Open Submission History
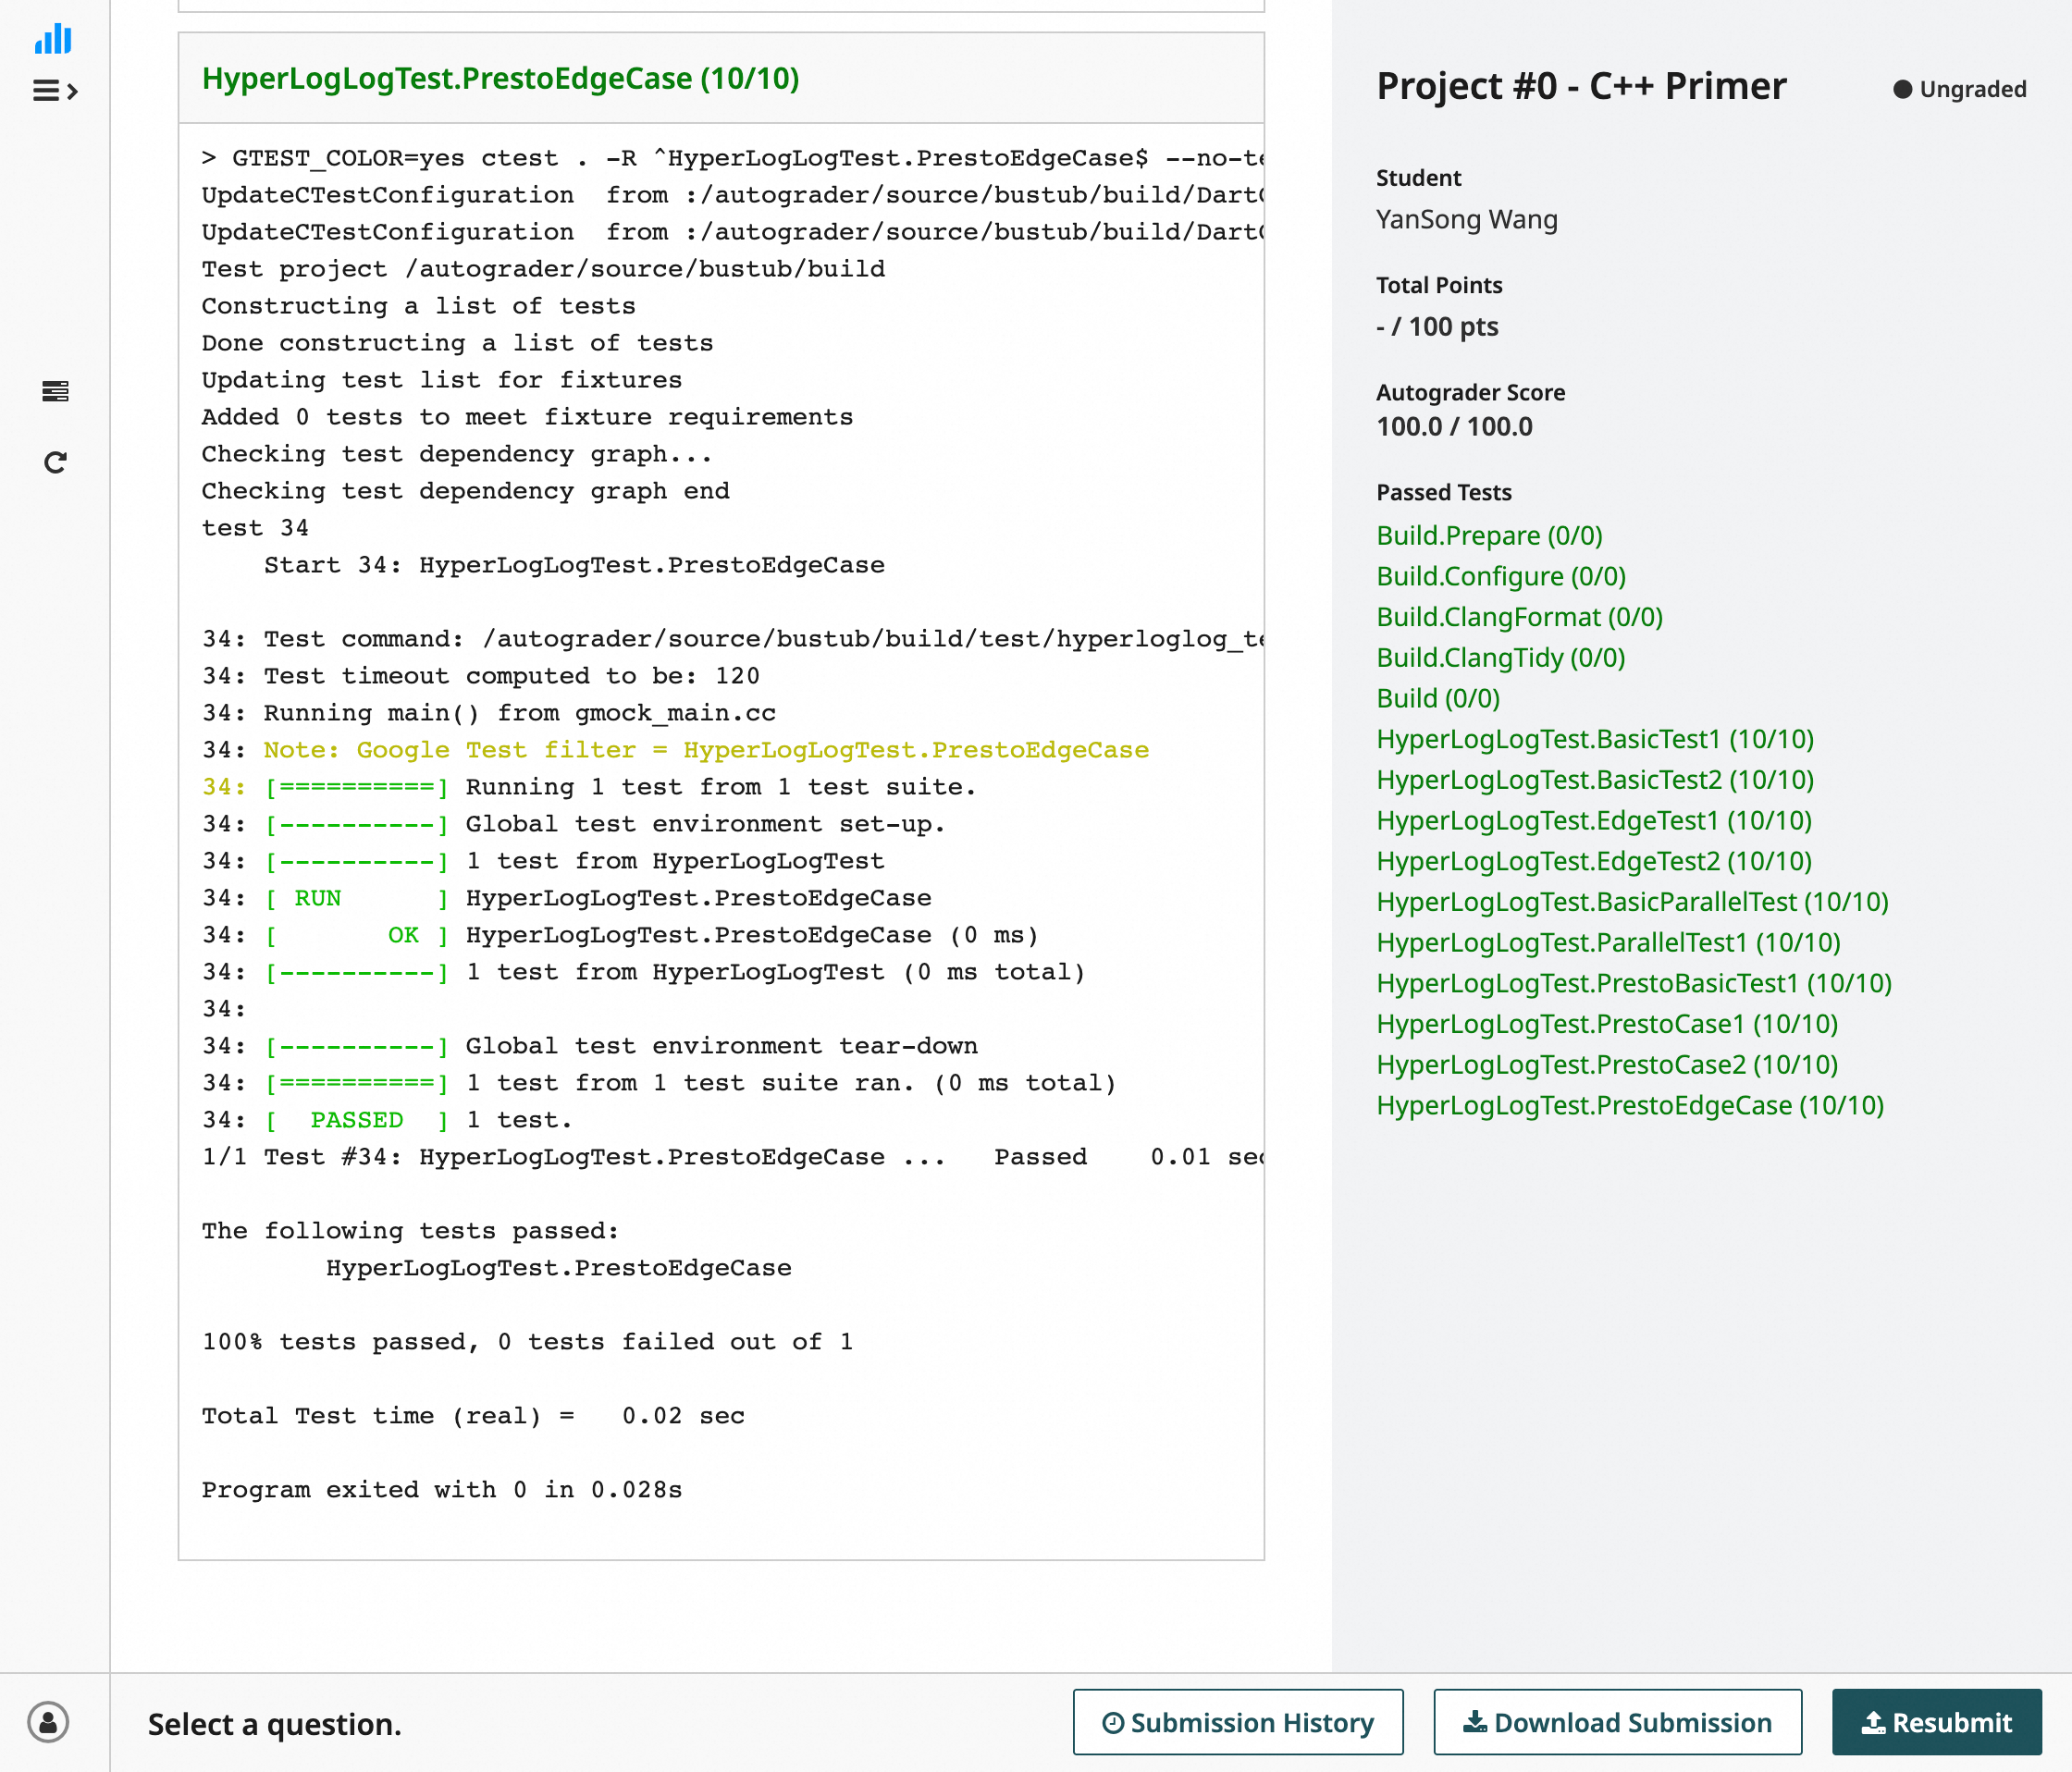The height and width of the screenshot is (1772, 2072). point(1237,1722)
